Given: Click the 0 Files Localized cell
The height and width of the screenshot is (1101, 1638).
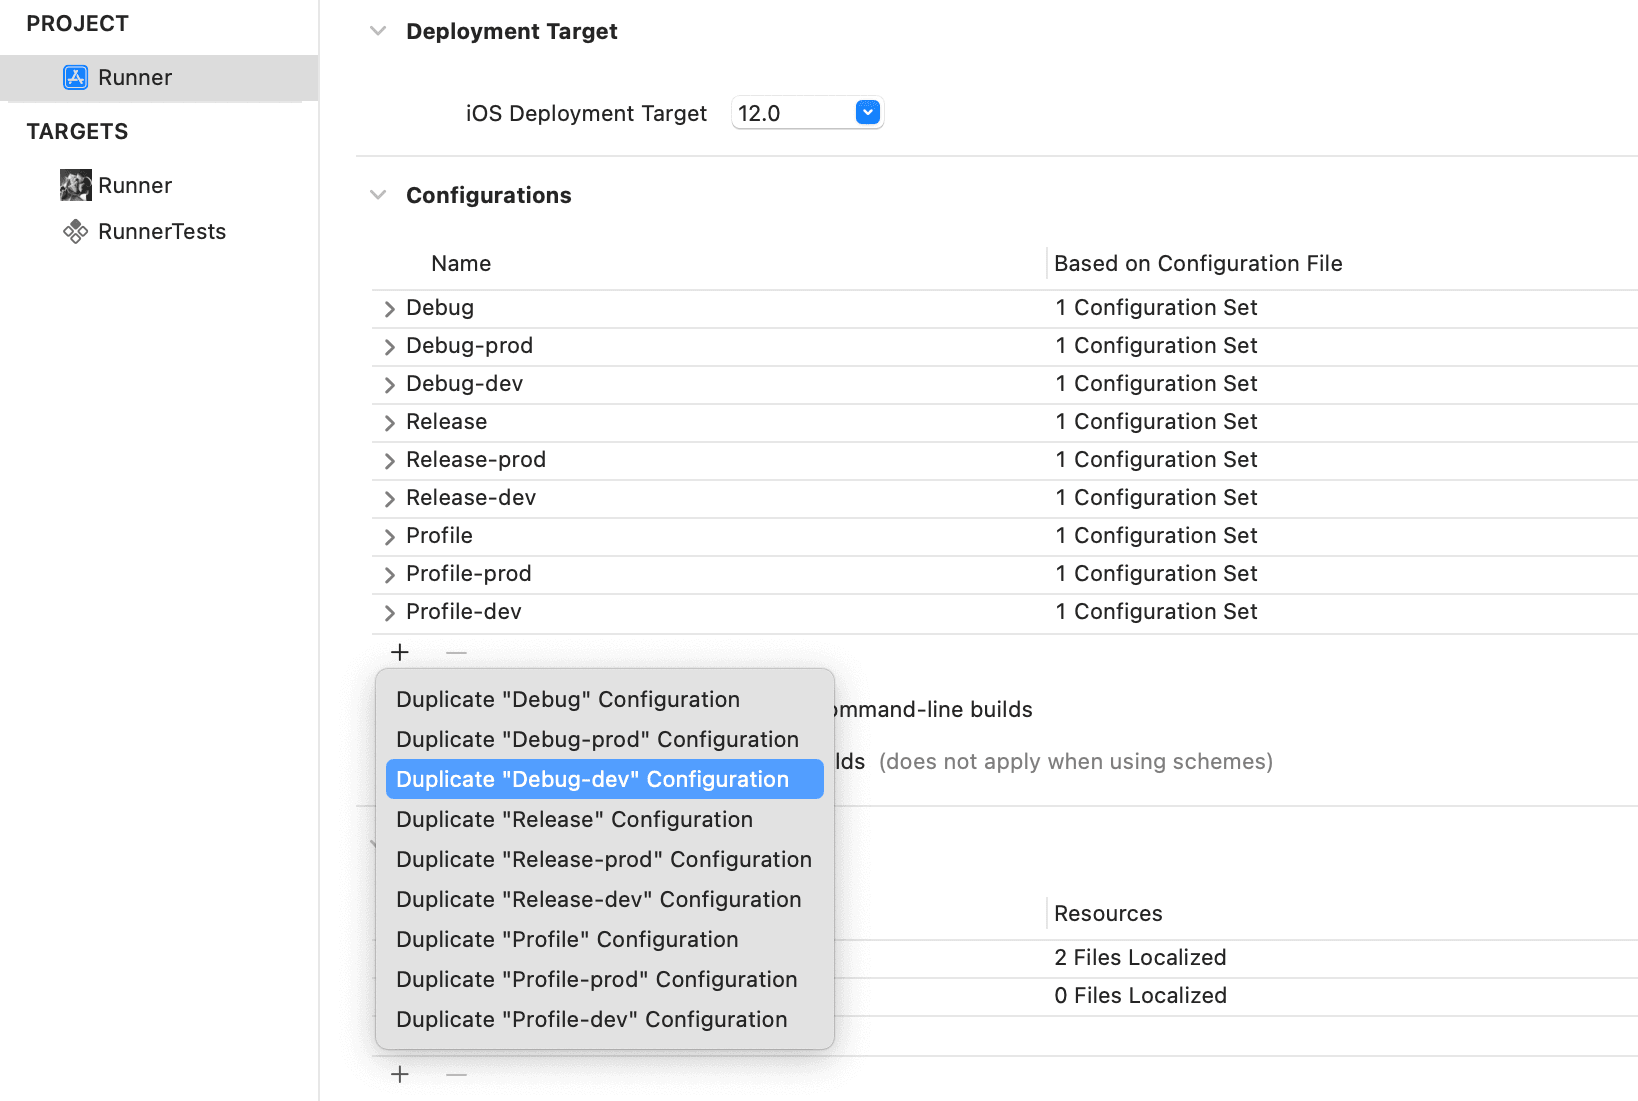Looking at the screenshot, I should [1140, 995].
